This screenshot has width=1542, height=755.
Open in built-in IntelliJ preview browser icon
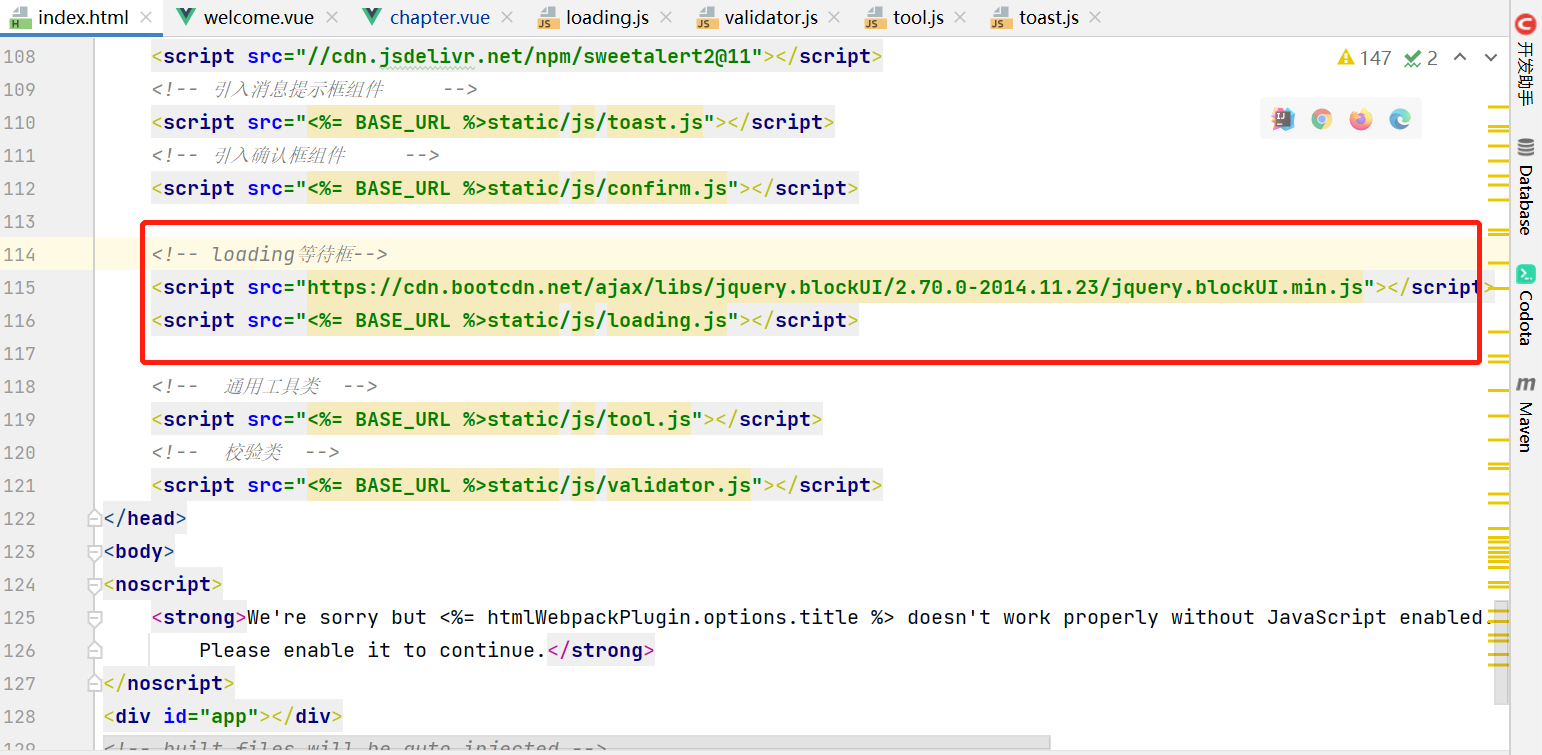point(1283,119)
